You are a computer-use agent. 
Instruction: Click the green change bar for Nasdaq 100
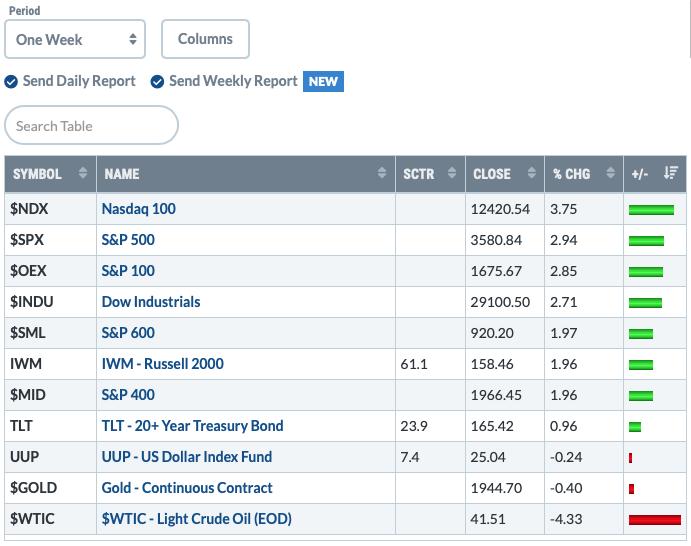click(651, 210)
